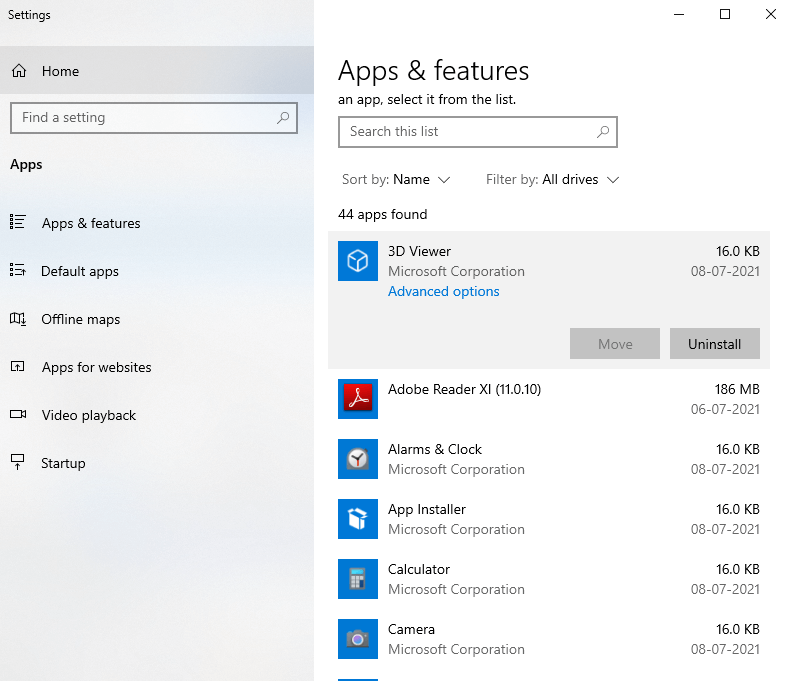Open the Offline maps page
The image size is (785, 681).
157,319
